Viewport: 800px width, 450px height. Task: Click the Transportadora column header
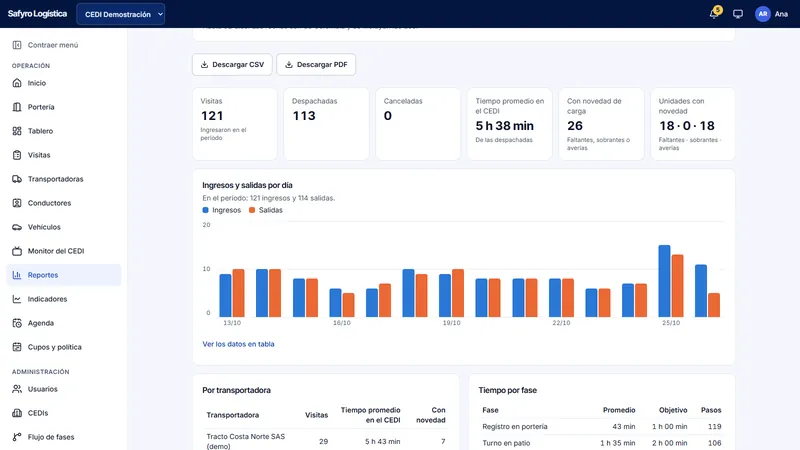tap(233, 415)
